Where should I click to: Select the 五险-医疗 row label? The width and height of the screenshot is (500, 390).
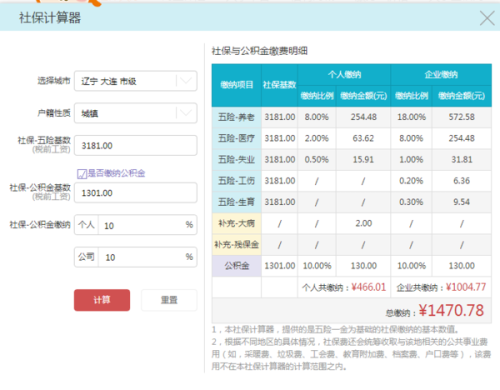click(236, 138)
